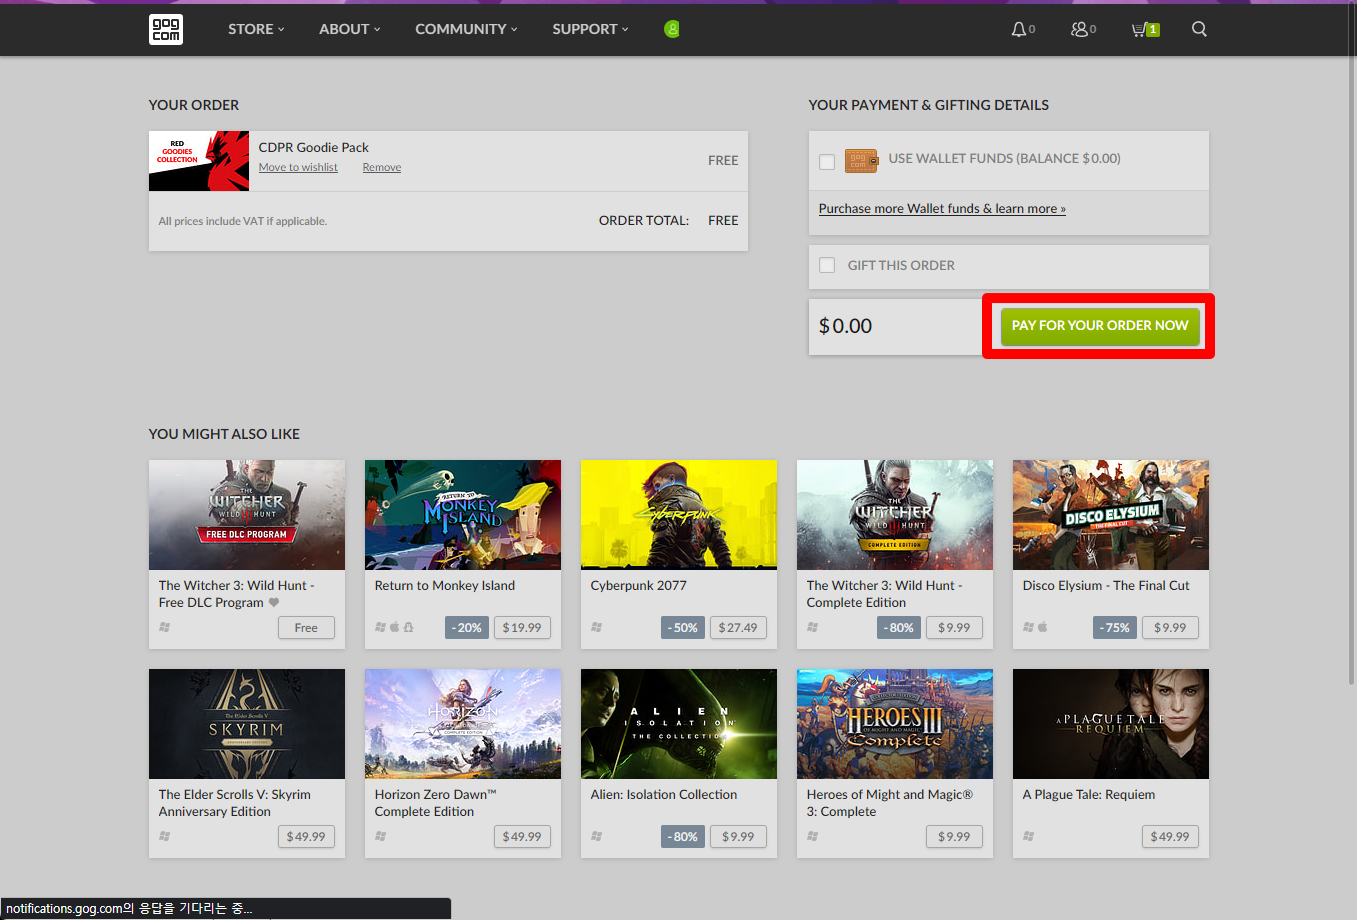Viewport: 1357px width, 920px height.
Task: Click the $9.99 price on Heroes of Might and Magic 3
Action: point(954,837)
